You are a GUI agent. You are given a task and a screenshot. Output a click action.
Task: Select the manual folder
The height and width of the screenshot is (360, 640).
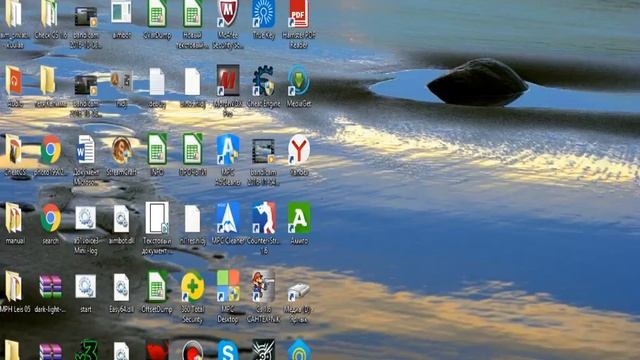14,218
